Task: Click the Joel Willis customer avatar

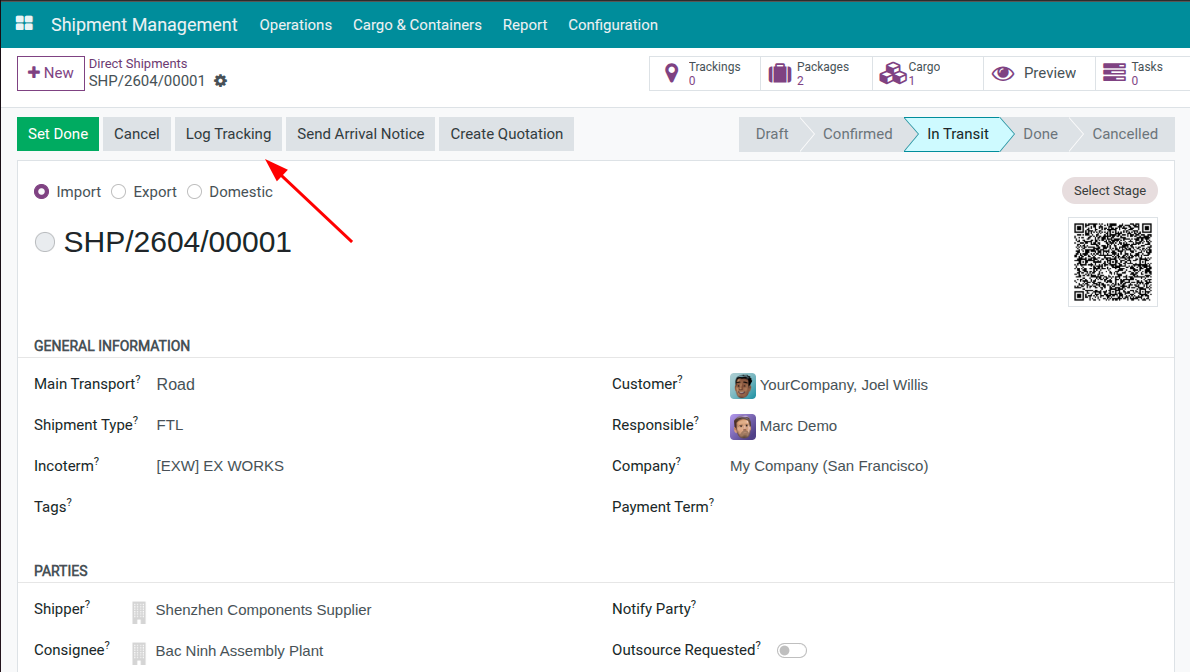Action: coord(742,385)
